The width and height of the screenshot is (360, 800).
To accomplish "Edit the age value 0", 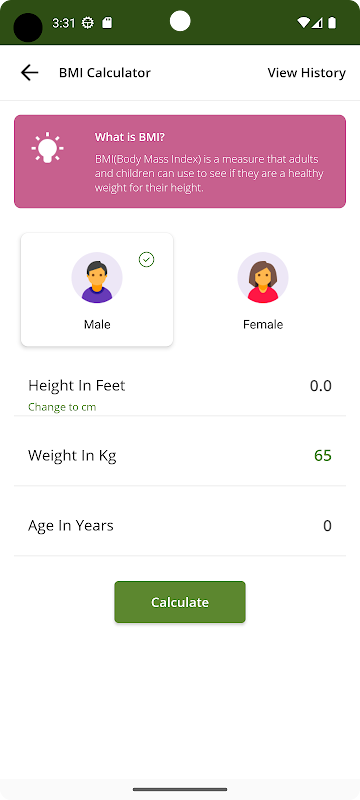I will [327, 526].
